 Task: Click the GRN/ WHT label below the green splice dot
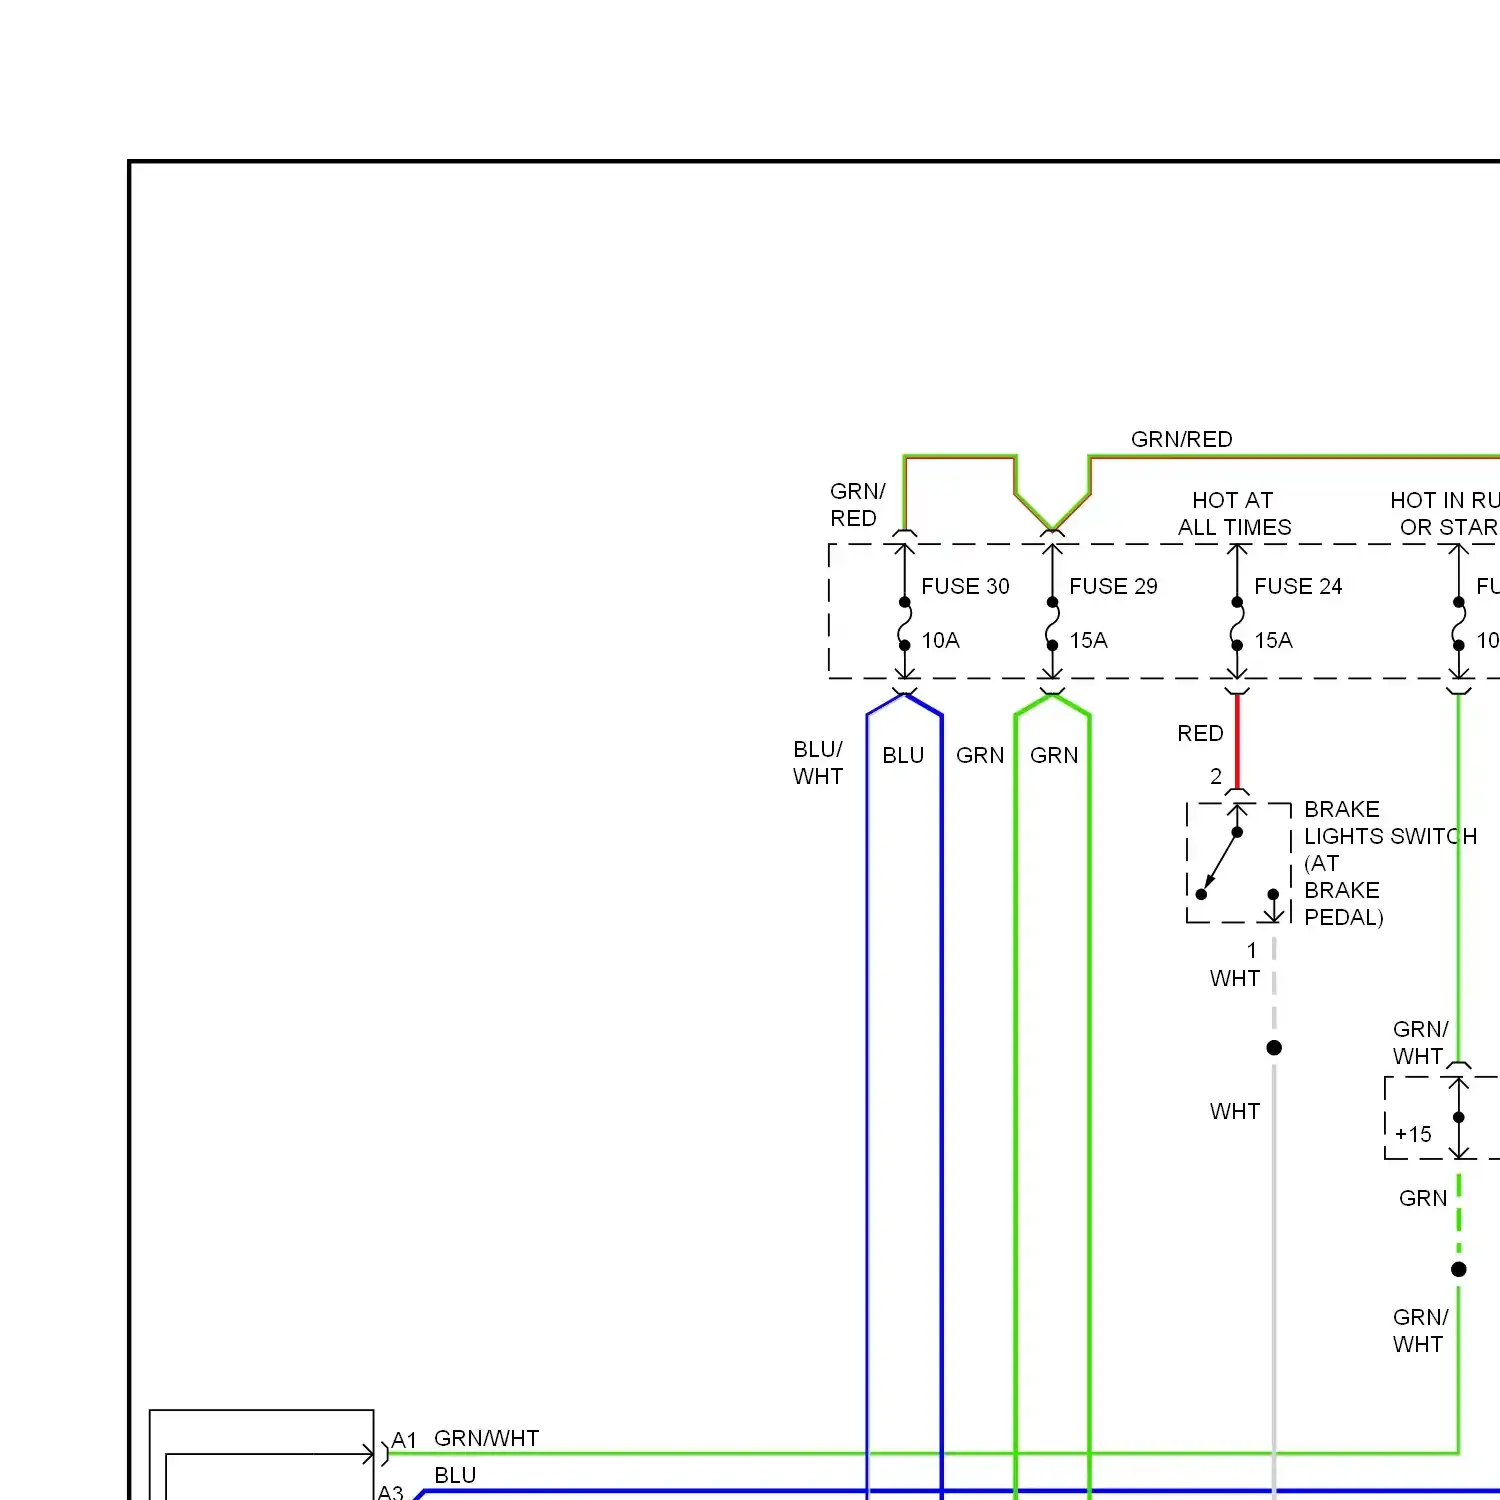pos(1420,1331)
